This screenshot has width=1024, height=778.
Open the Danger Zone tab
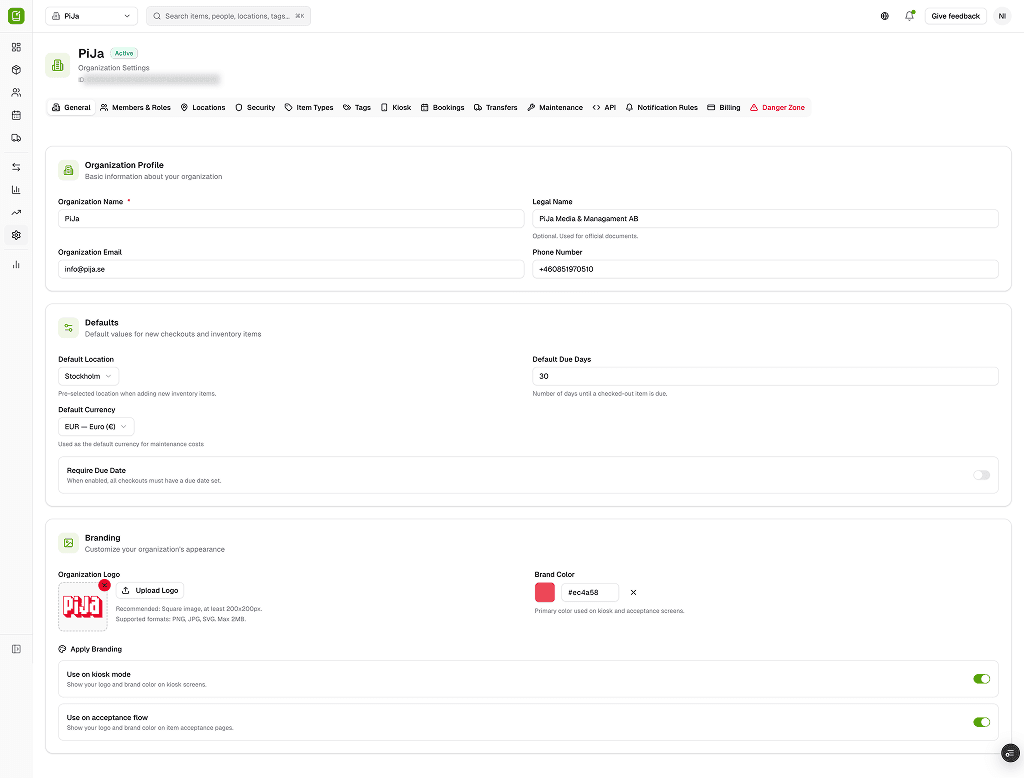[777, 107]
